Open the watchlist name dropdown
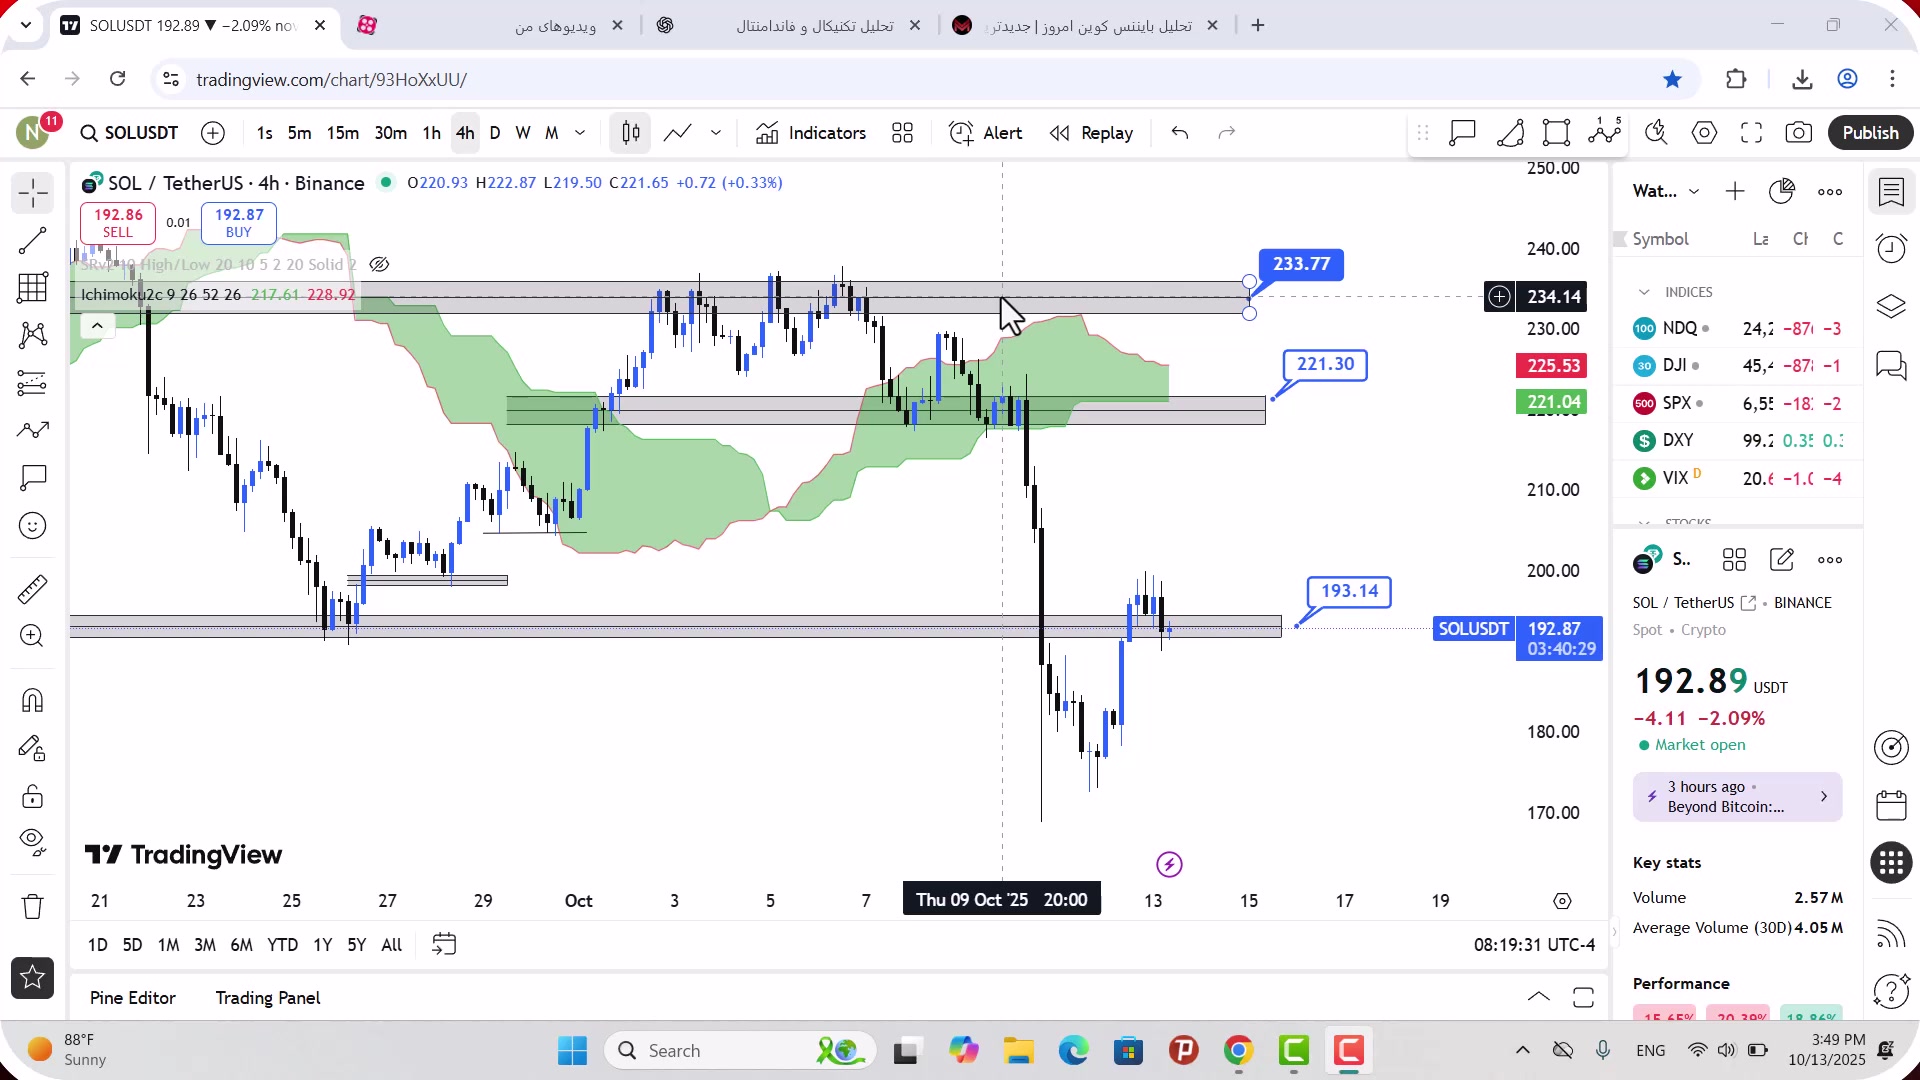This screenshot has height=1080, width=1920. (x=1666, y=191)
